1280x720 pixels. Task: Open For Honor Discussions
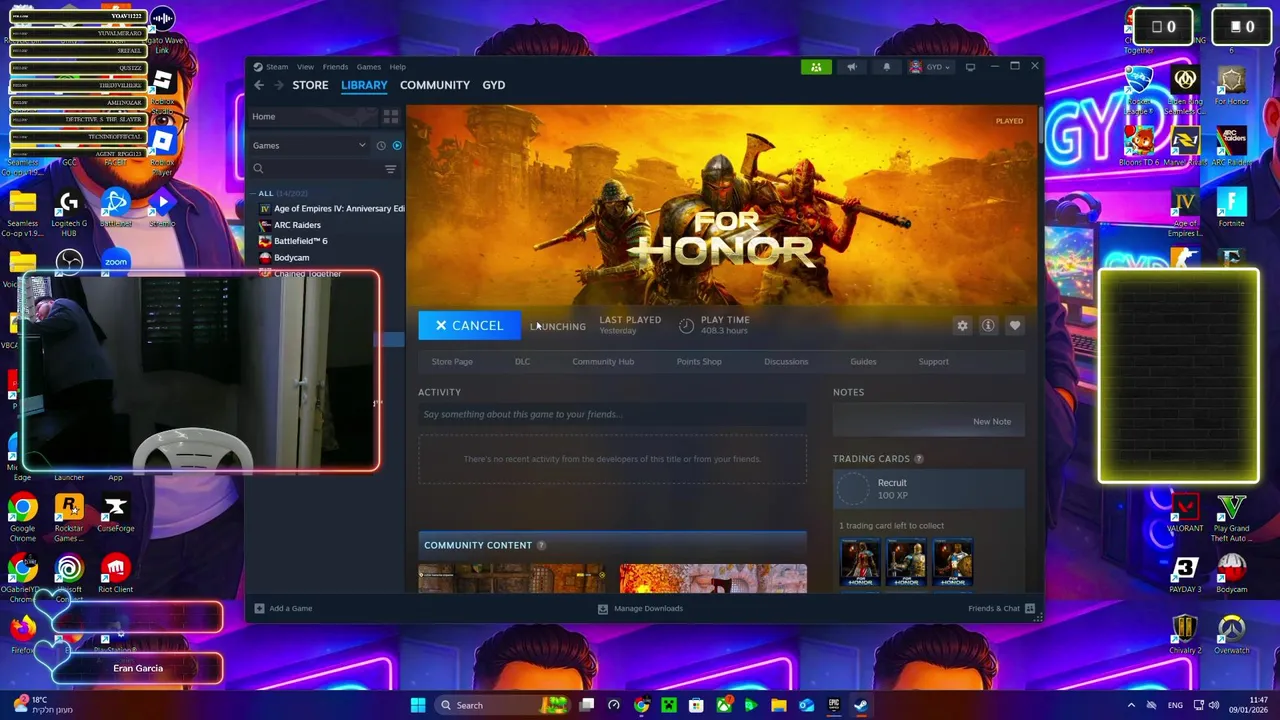point(786,361)
